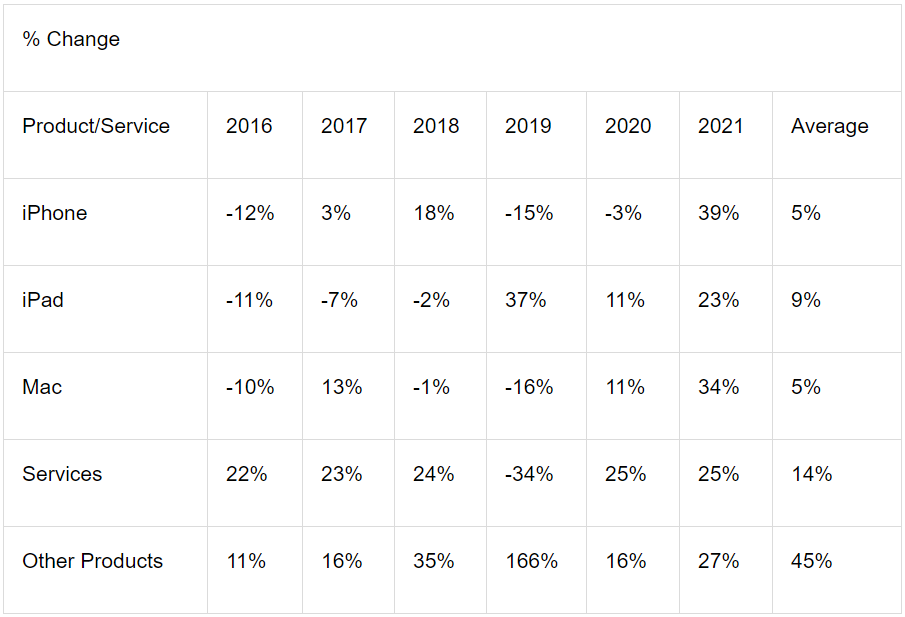The image size is (905, 617).
Task: Select the Services row label
Action: coord(62,474)
